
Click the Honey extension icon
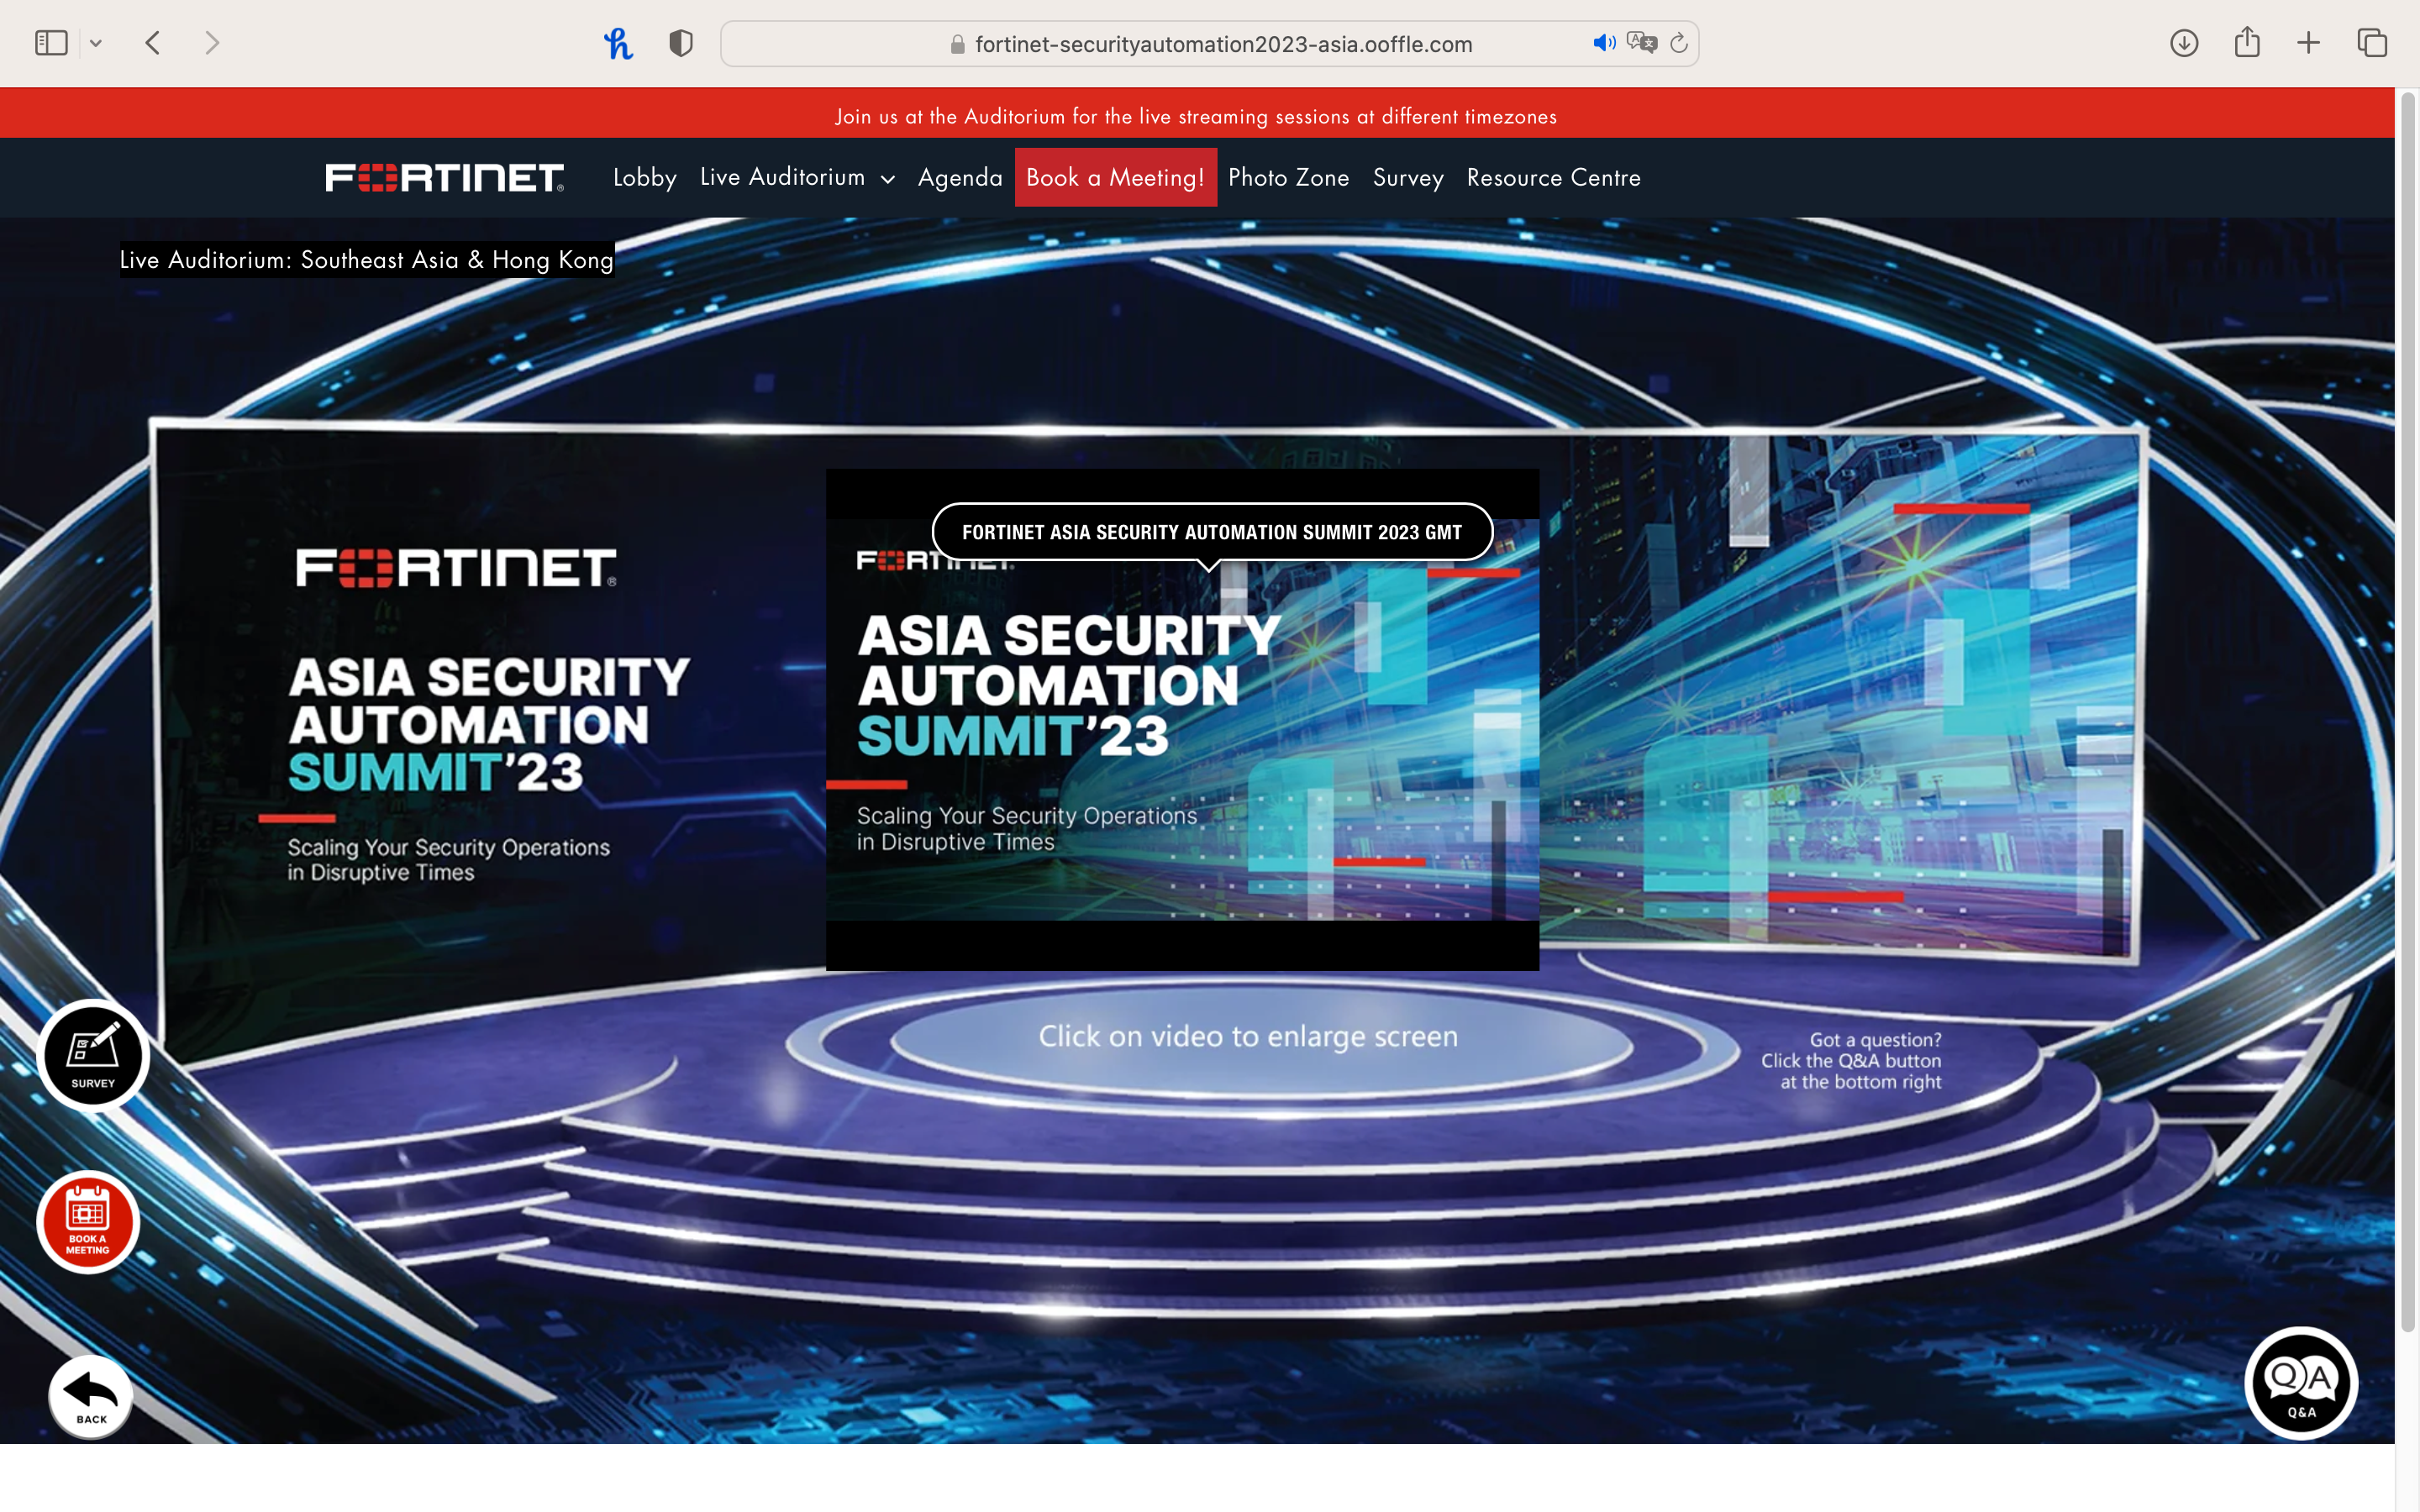coord(618,43)
